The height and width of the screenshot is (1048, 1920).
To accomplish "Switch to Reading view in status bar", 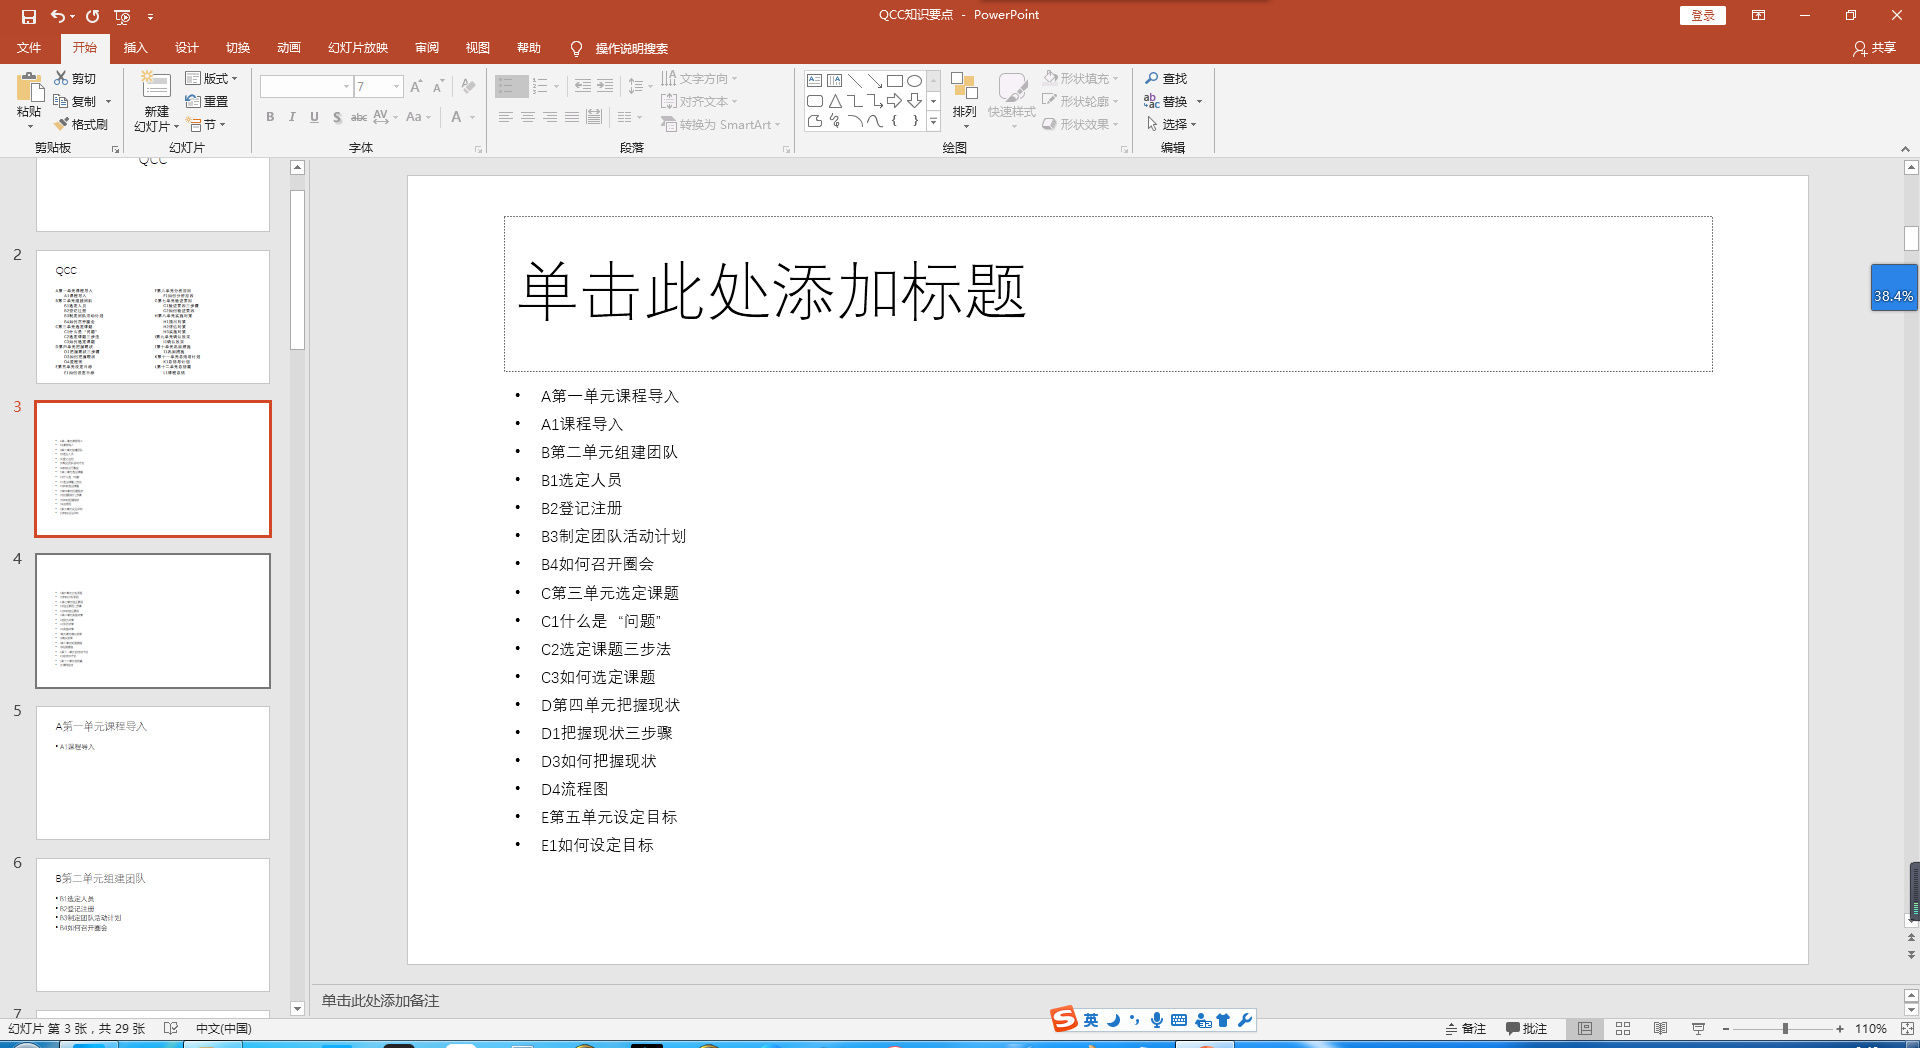I will (x=1660, y=1028).
